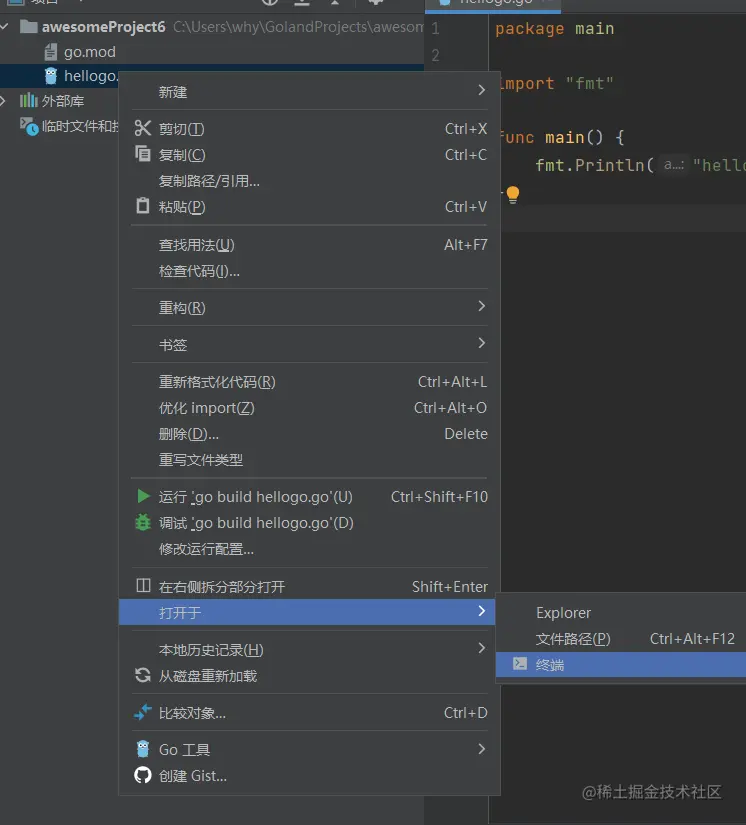Image resolution: width=746 pixels, height=825 pixels.
Task: Select 在右侧拆分部分打开 menu entry
Action: pos(309,586)
